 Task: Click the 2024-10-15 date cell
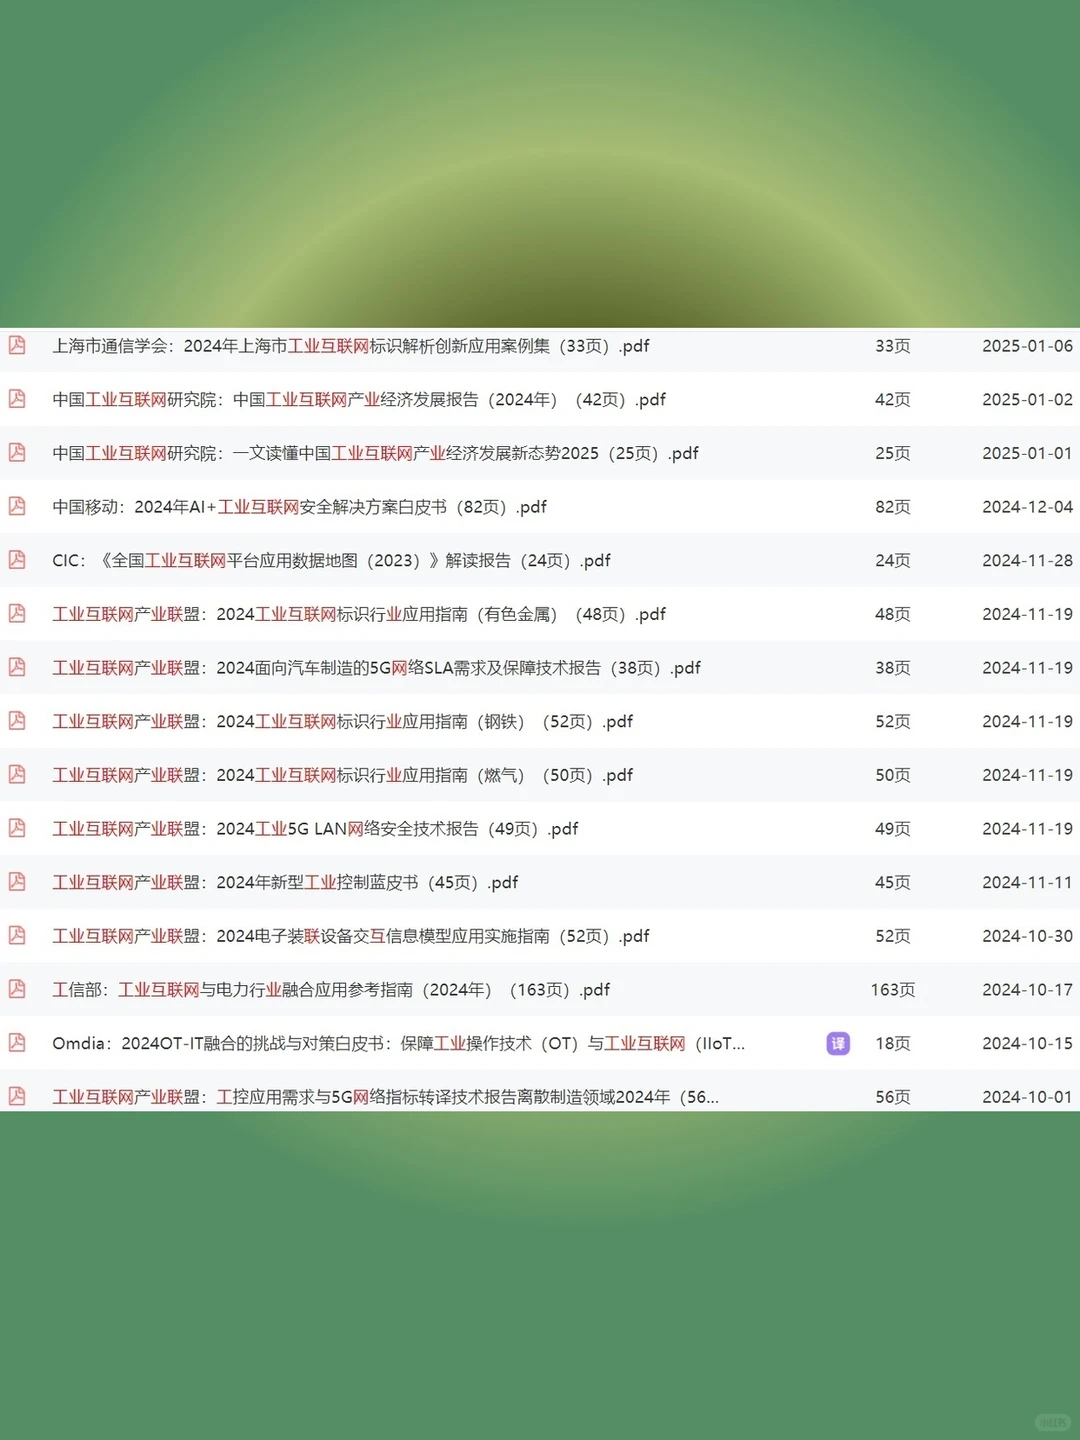pyautogui.click(x=1027, y=1044)
